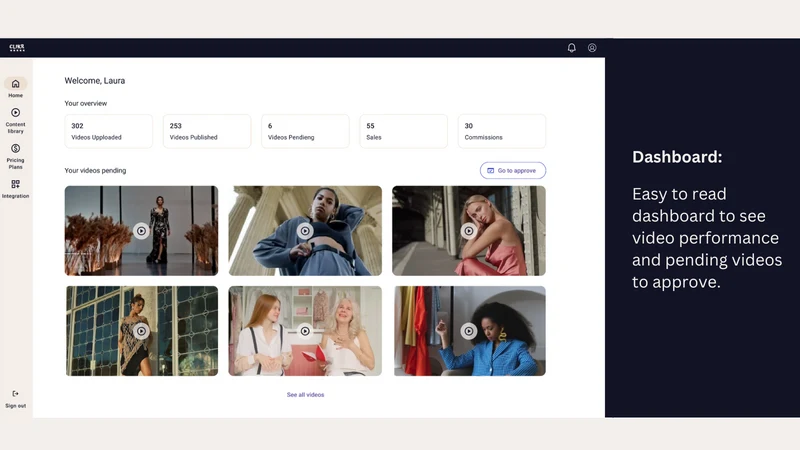Click the Your overview label
This screenshot has width=800, height=450.
point(86,103)
